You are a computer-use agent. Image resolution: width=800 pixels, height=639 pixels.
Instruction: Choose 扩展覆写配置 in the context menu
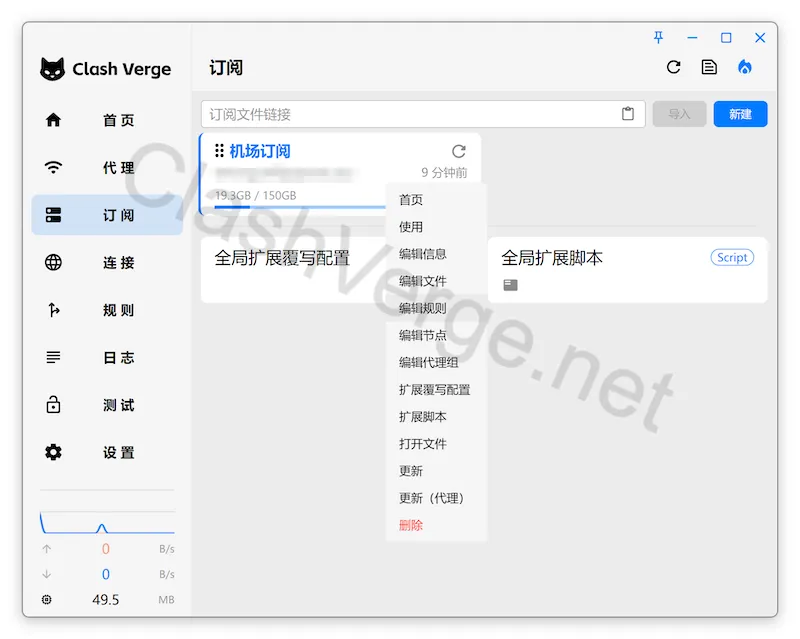point(436,389)
